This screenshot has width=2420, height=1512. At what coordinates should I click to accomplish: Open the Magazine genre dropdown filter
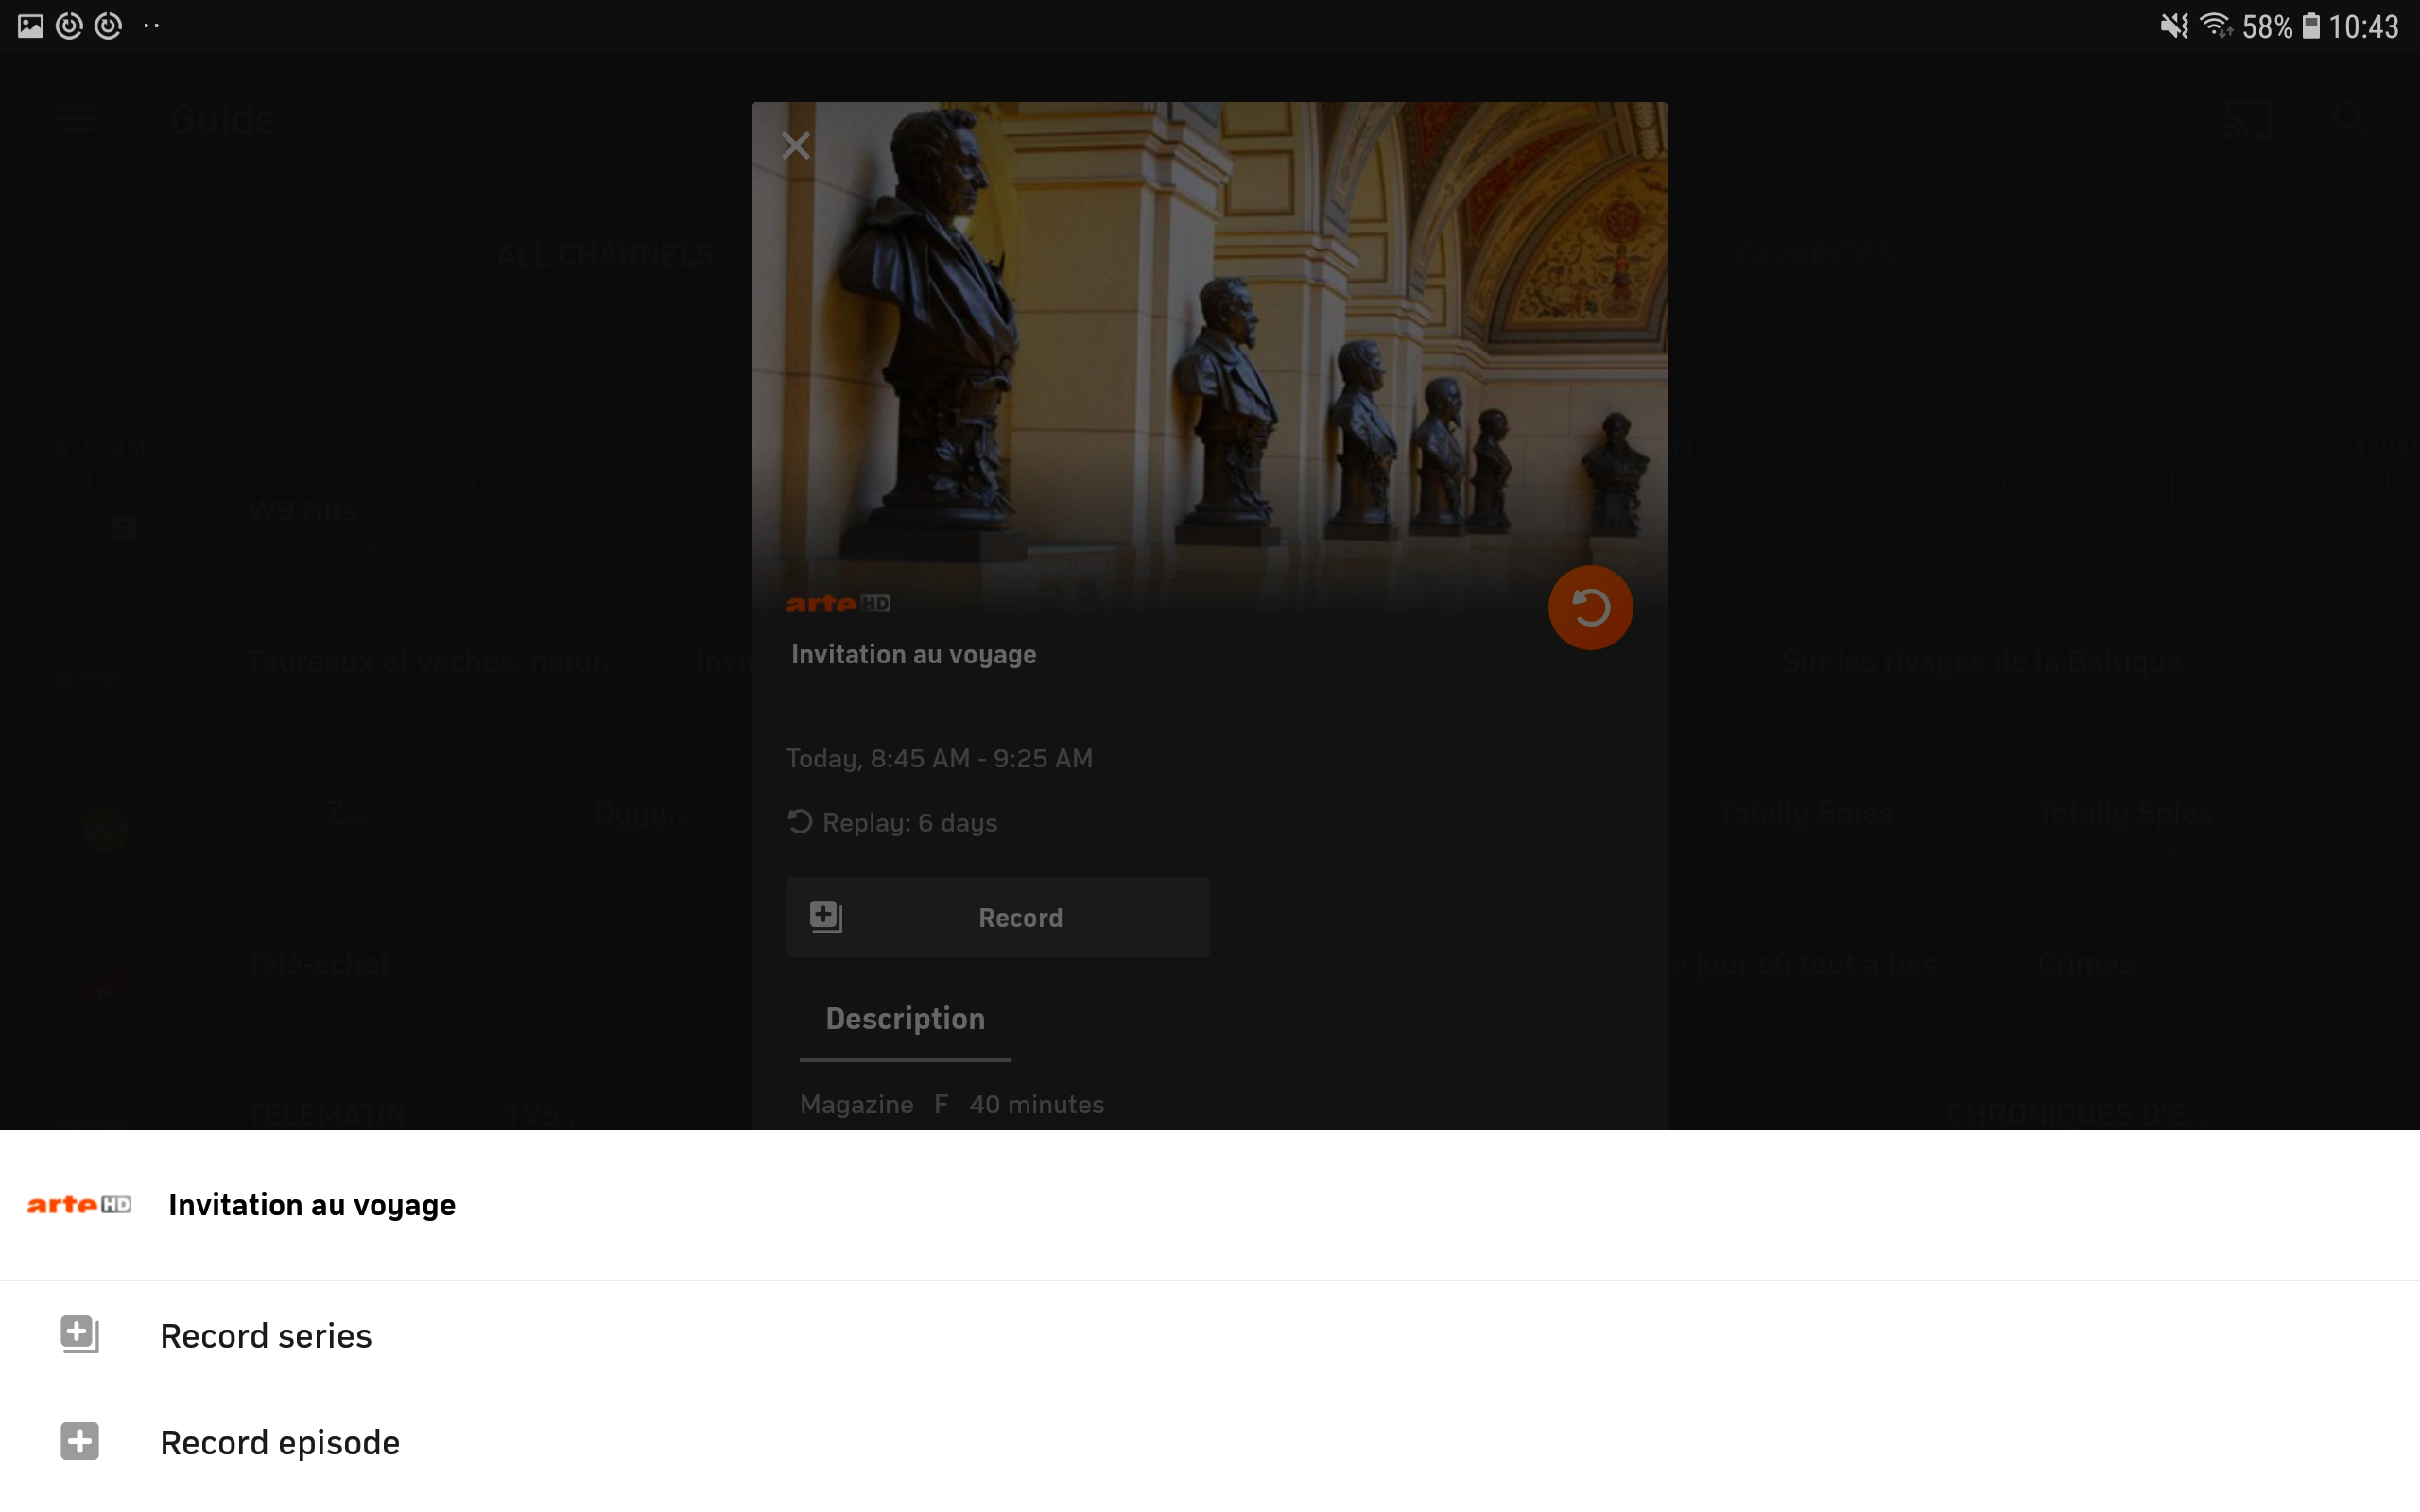pos(856,1103)
